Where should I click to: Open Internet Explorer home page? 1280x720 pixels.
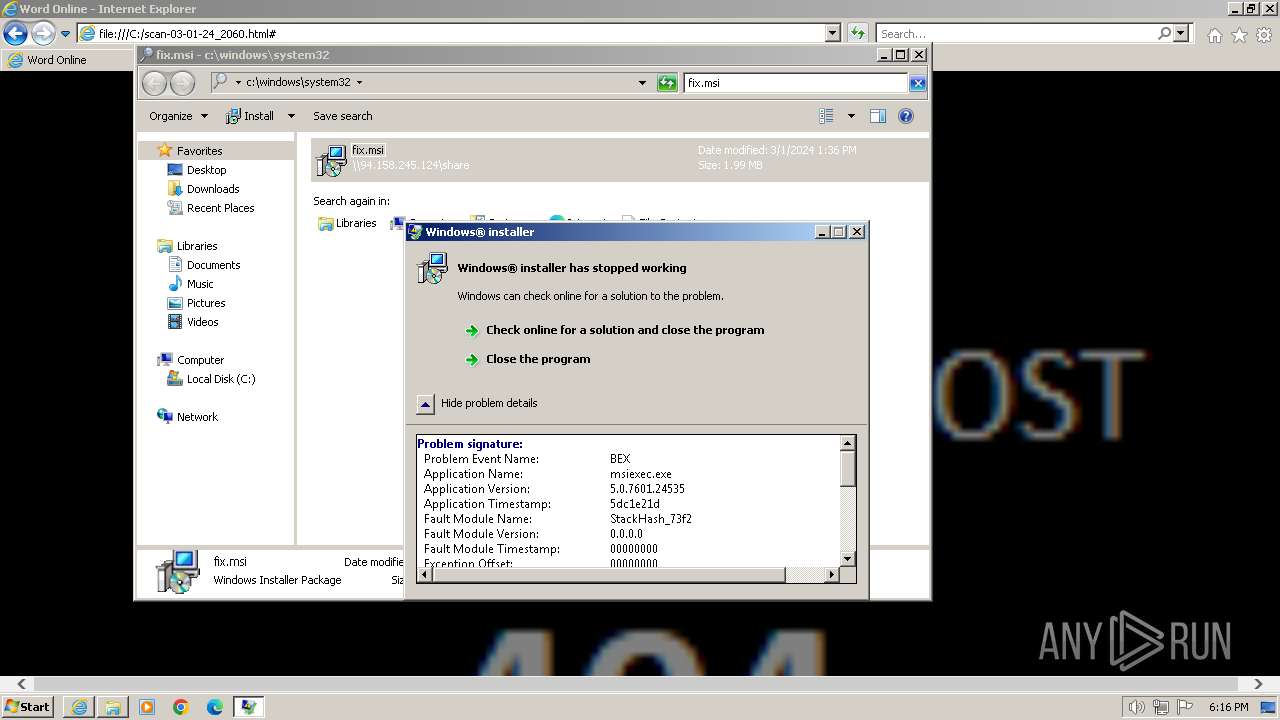click(x=1214, y=35)
